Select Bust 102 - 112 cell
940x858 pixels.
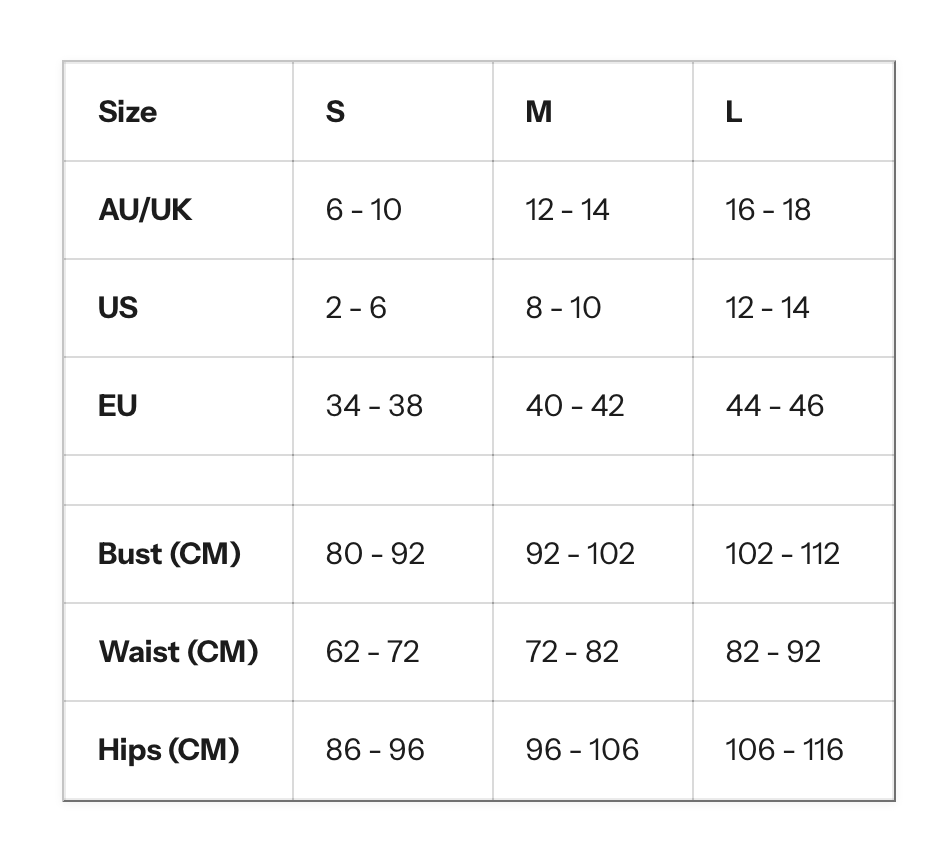pyautogui.click(x=794, y=554)
